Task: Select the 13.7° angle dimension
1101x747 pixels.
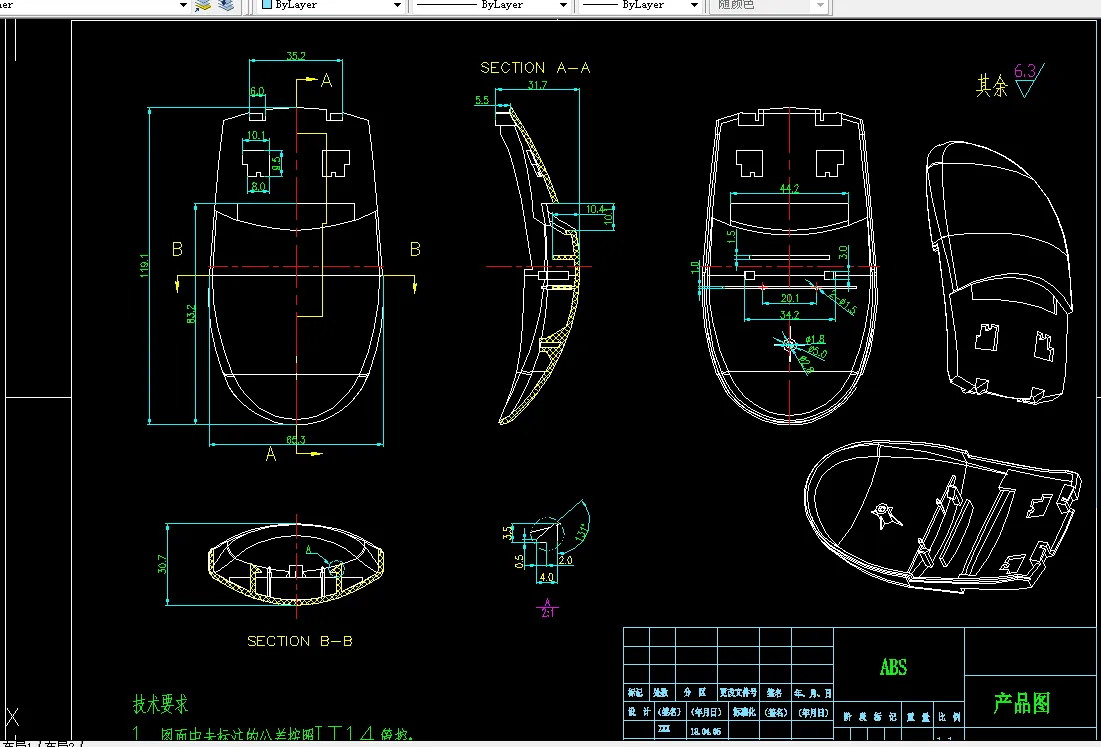Action: click(x=581, y=532)
